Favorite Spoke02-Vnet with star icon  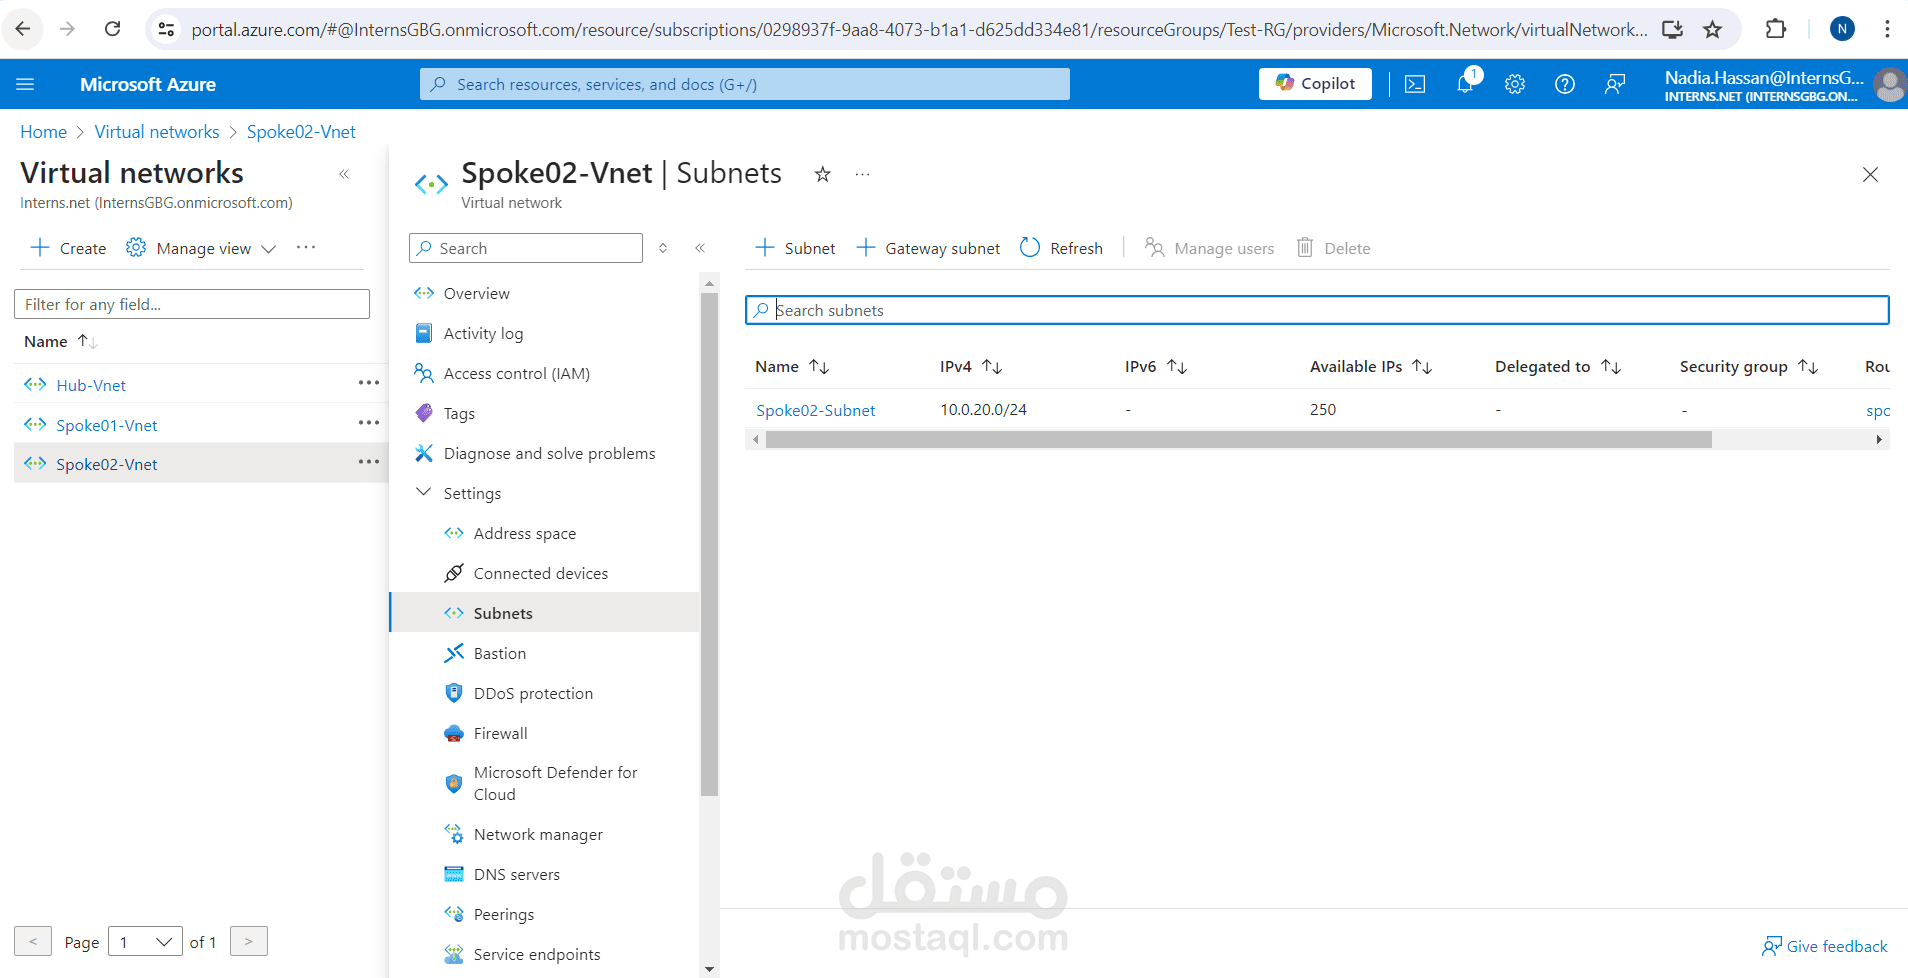point(822,175)
